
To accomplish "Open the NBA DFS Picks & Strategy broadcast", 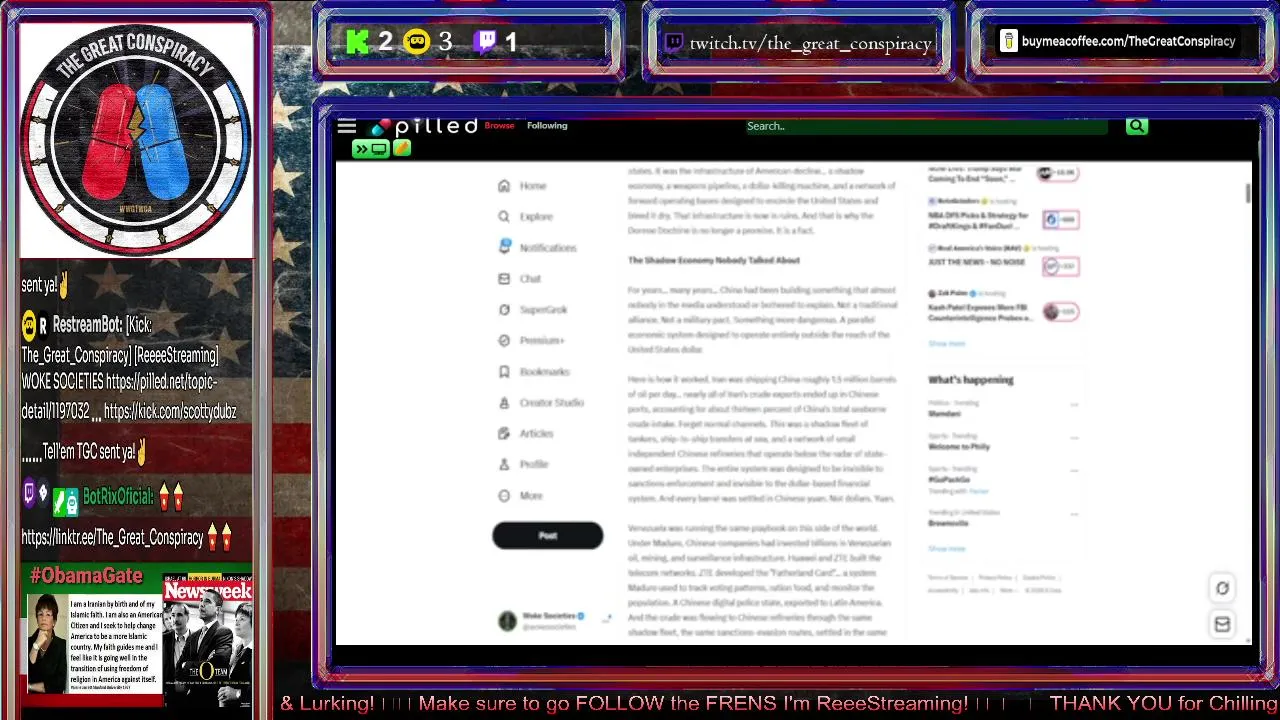I will coord(977,220).
